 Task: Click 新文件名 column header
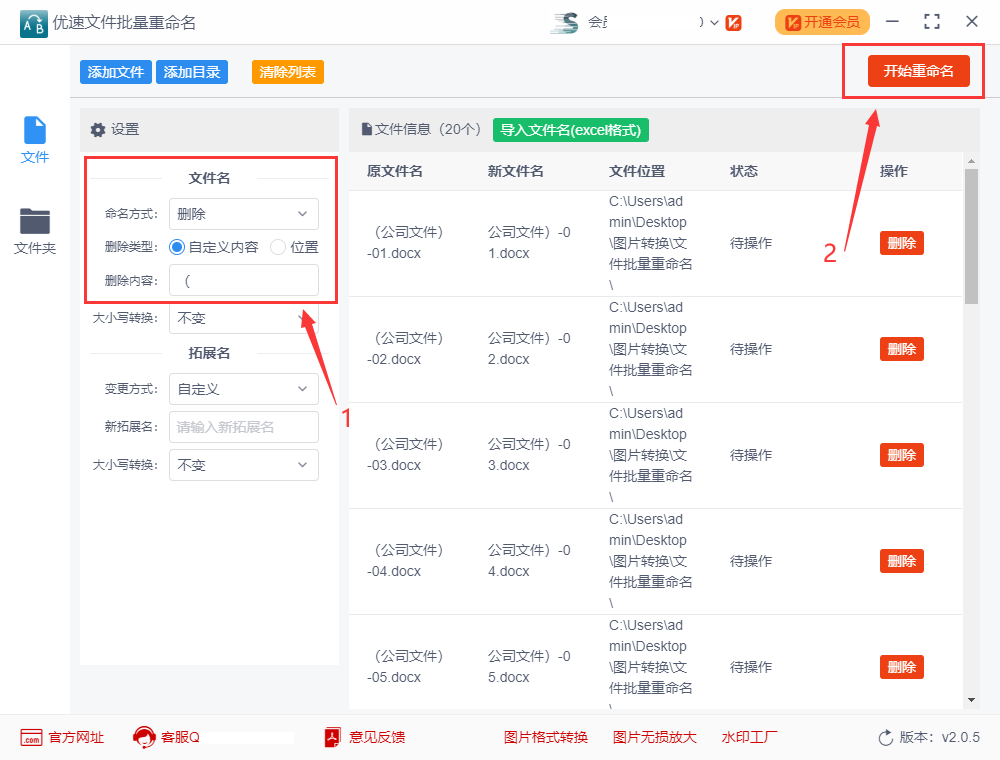[x=516, y=171]
